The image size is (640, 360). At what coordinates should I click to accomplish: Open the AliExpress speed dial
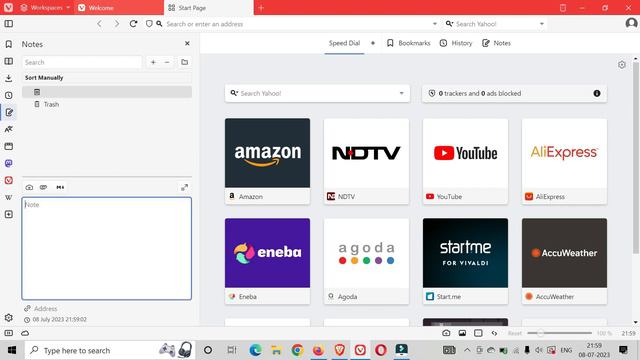tap(564, 161)
